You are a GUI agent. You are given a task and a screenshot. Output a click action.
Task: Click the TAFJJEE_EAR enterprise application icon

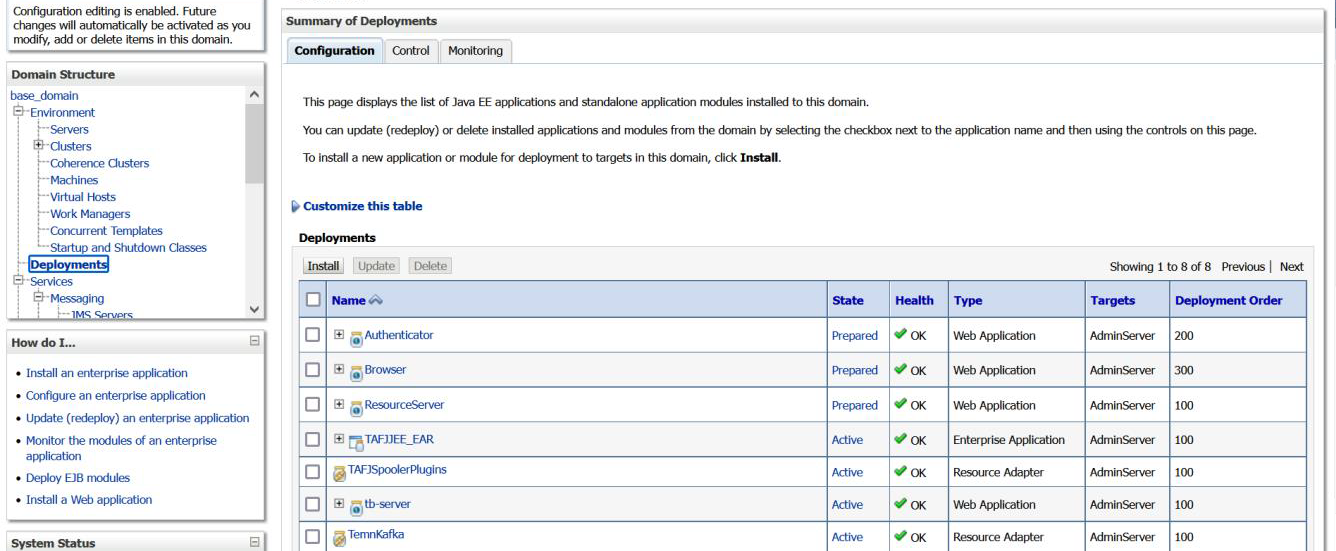356,441
